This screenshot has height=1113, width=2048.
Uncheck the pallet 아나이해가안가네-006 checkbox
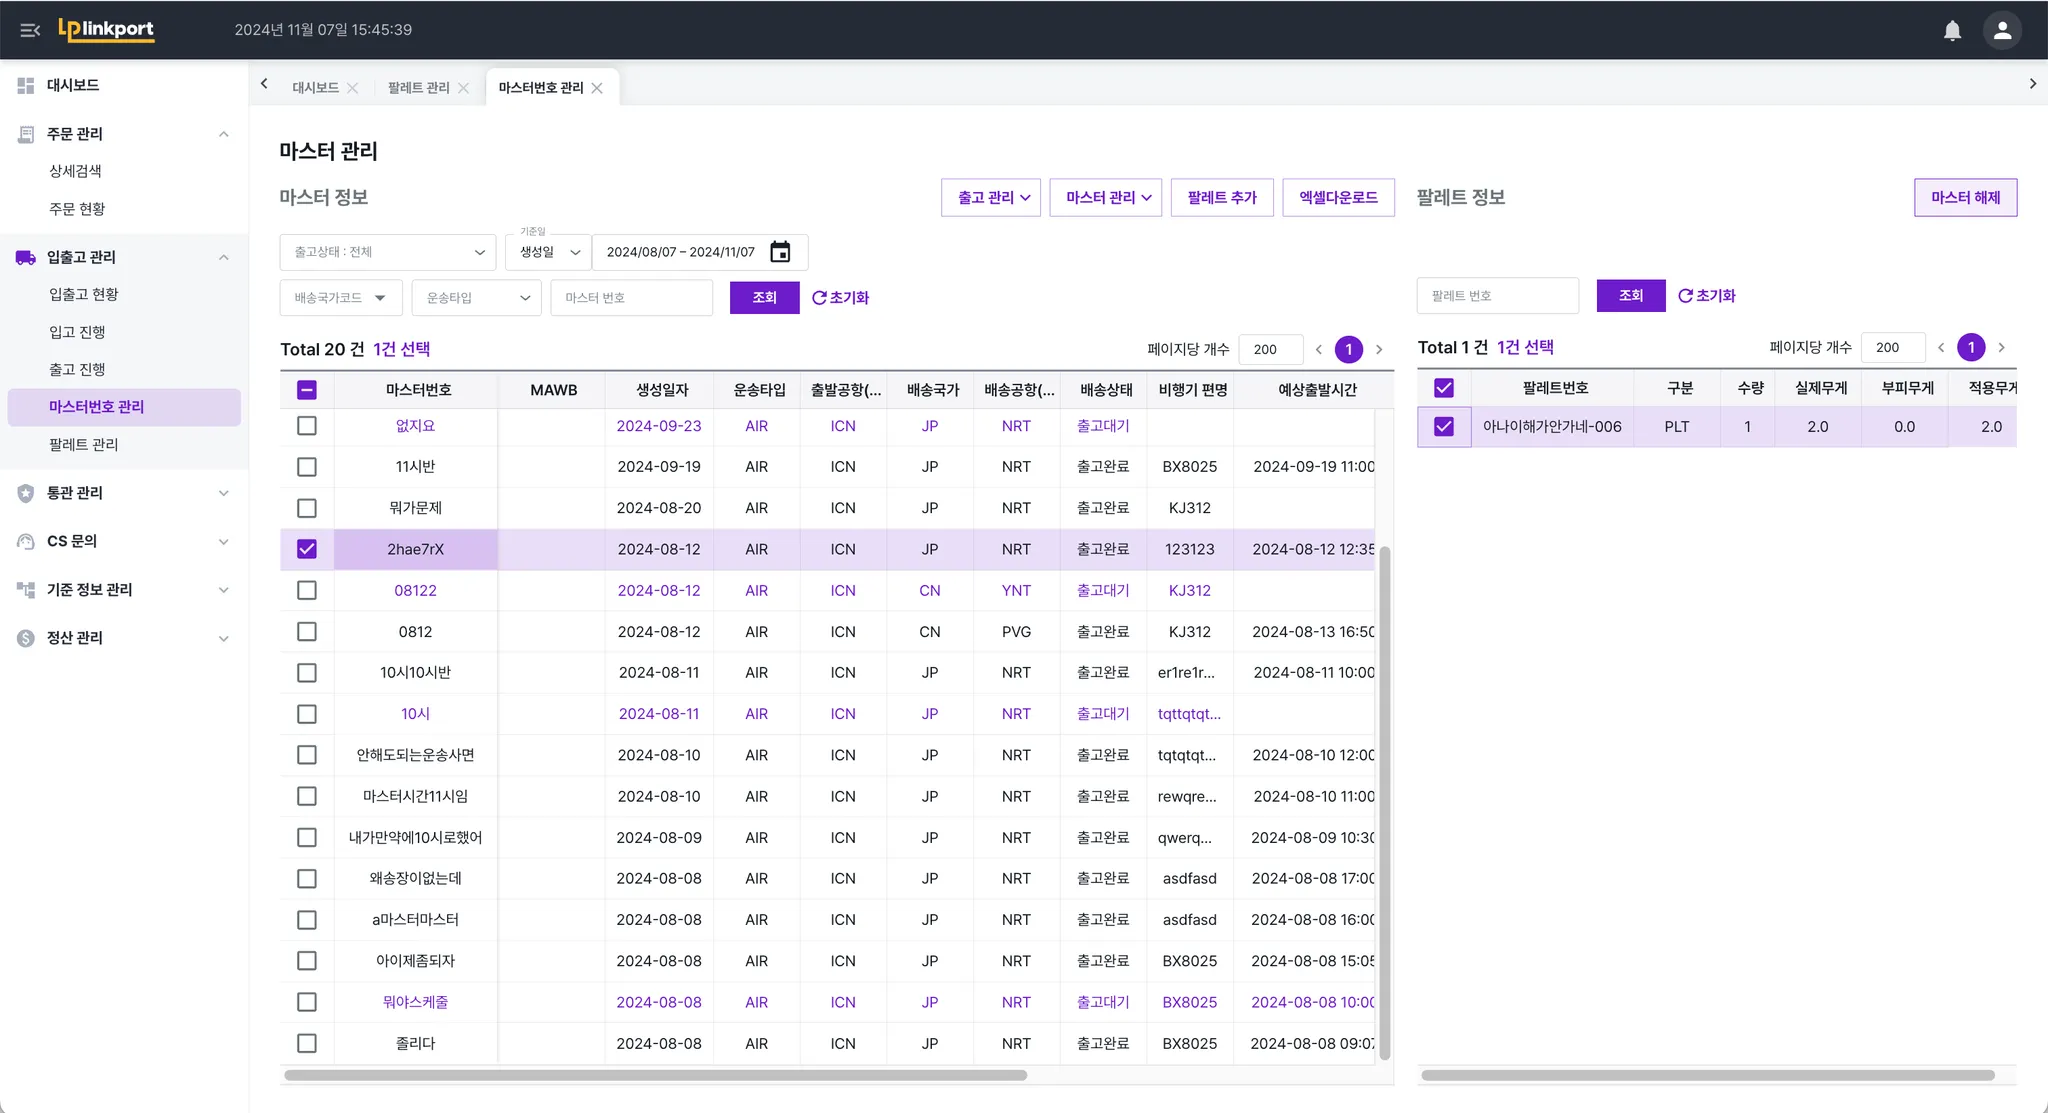pos(1443,427)
